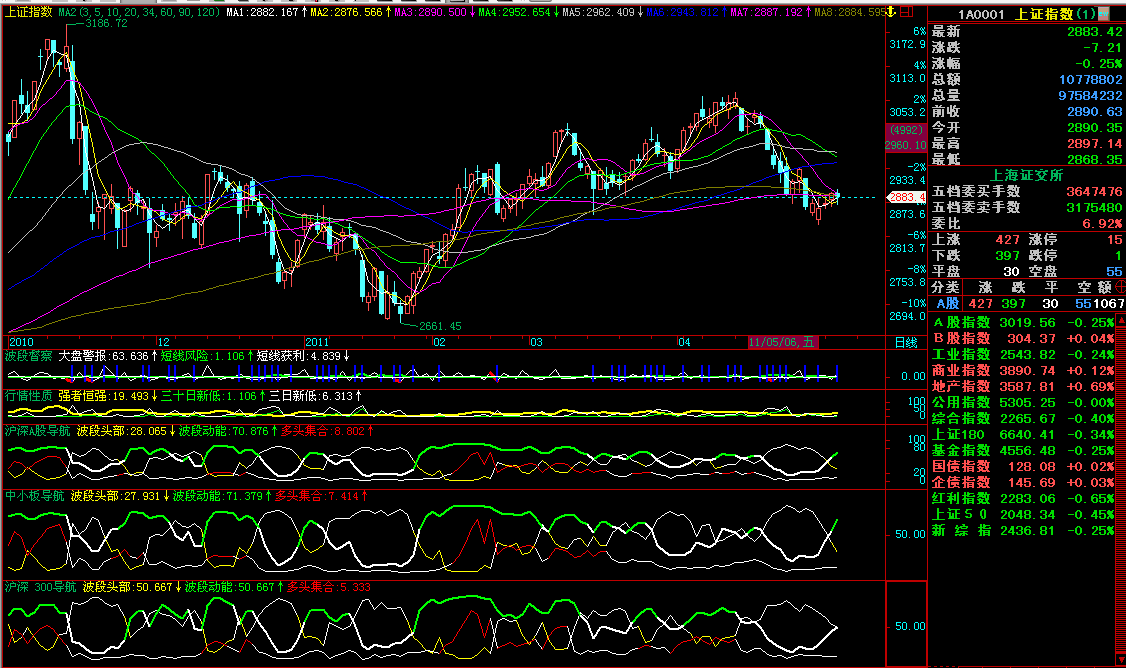This screenshot has height=668, width=1126.
Task: Click the highlighted date marker 11/05/06,五
Action: (x=783, y=343)
